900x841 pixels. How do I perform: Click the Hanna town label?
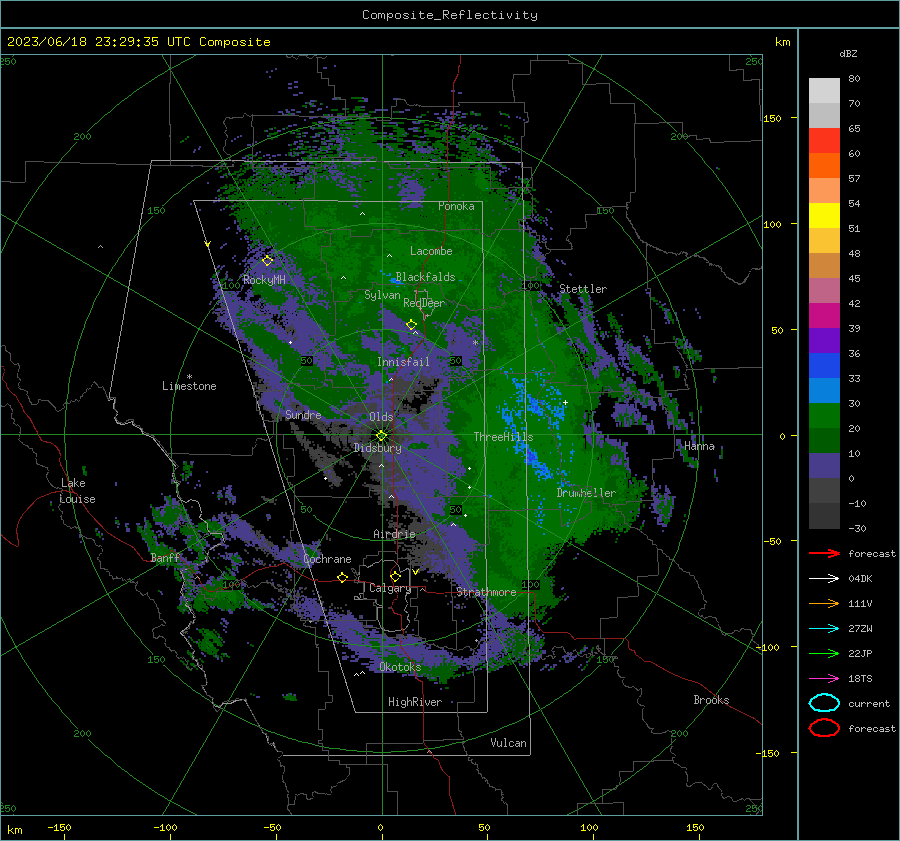coord(699,446)
